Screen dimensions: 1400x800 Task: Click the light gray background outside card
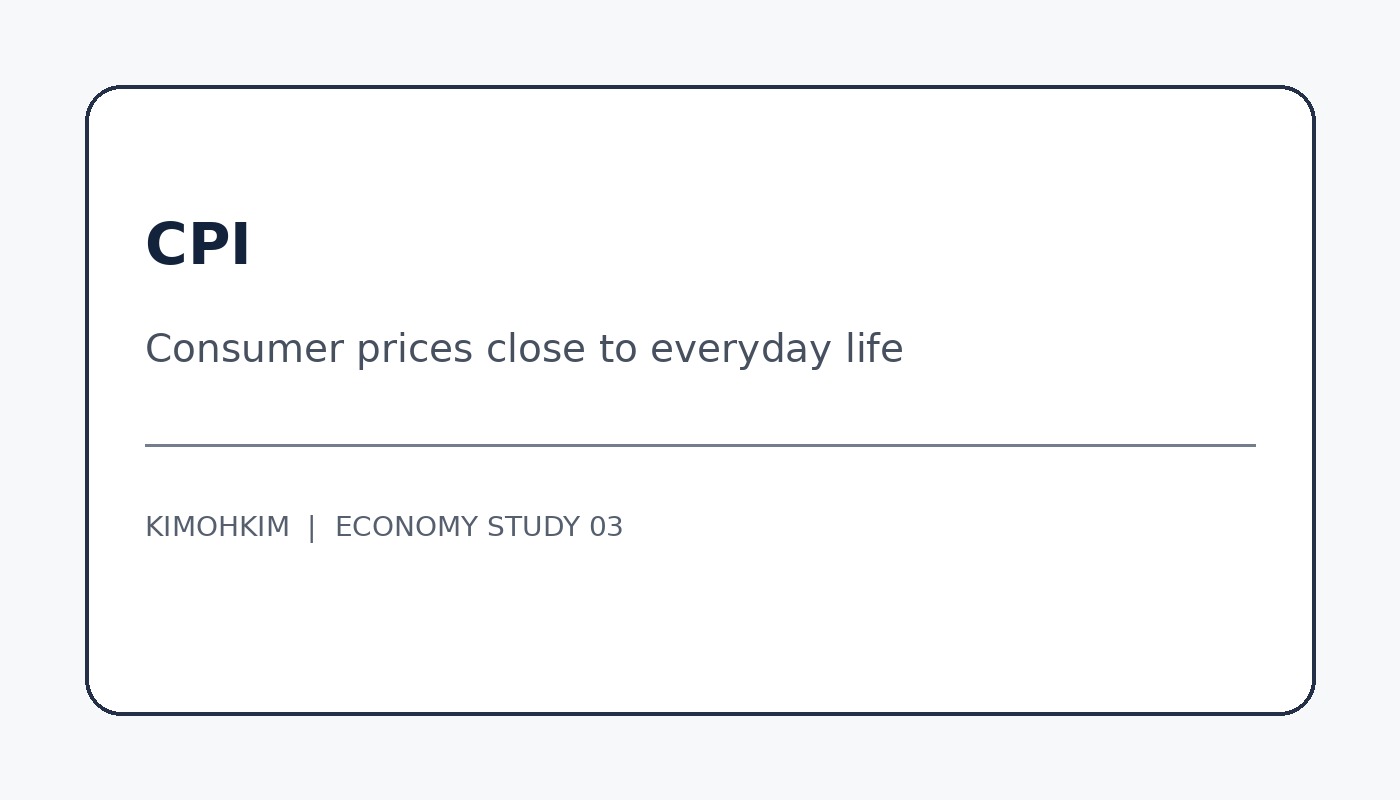[700, 40]
